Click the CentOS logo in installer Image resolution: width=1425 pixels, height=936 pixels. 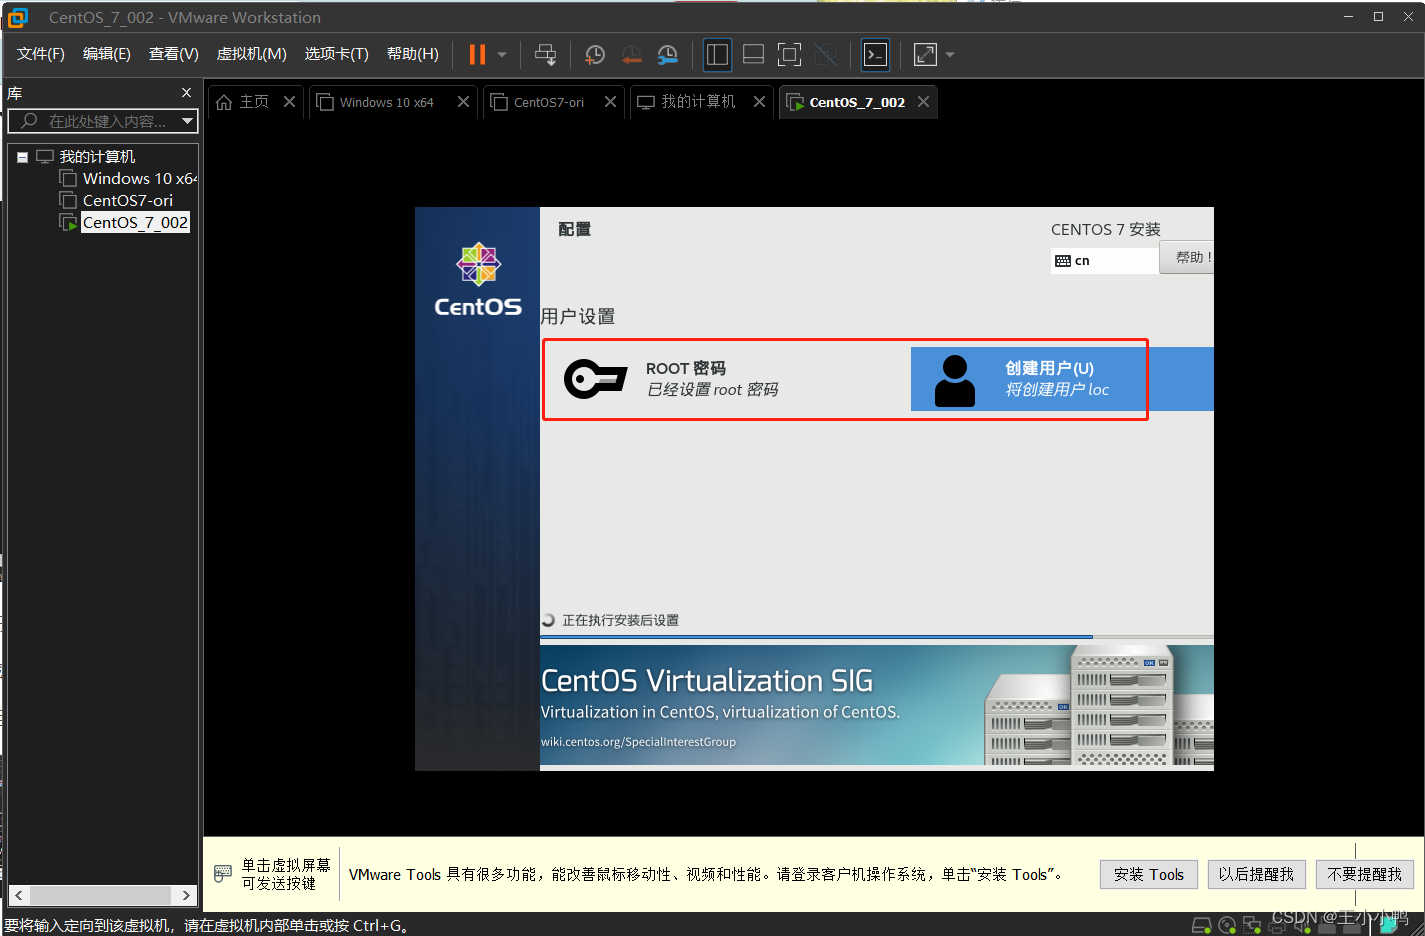click(x=478, y=280)
